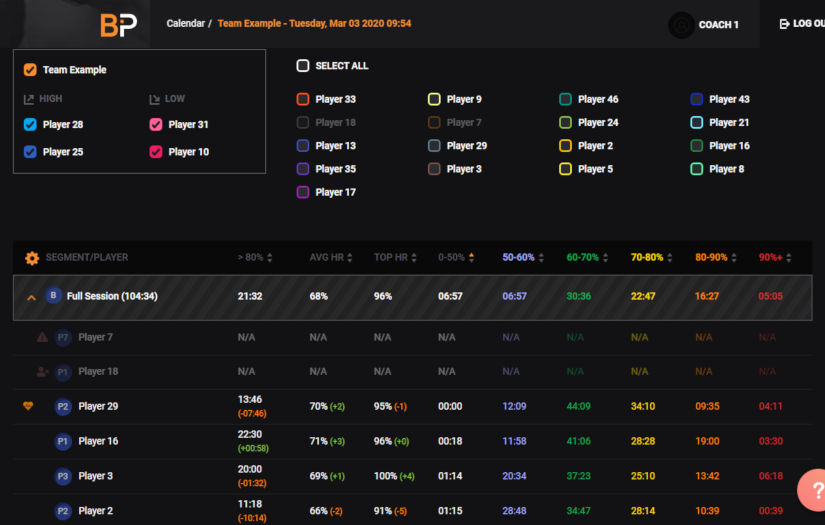Check Player 21 checkbox
Image resolution: width=825 pixels, height=525 pixels.
click(697, 123)
